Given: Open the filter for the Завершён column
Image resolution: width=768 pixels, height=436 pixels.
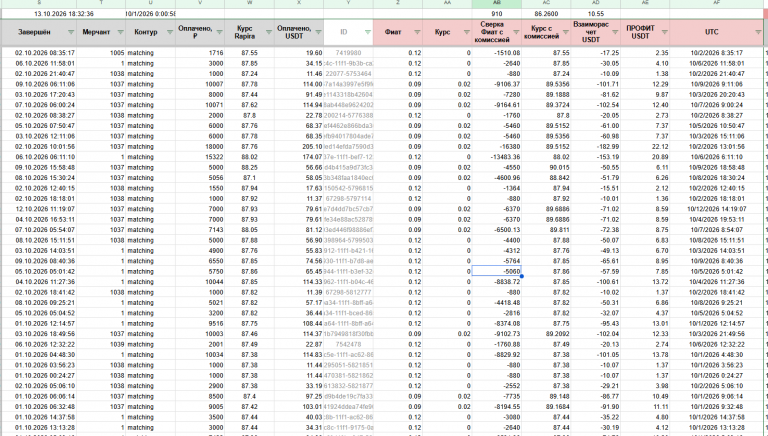Looking at the screenshot, I should pos(71,32).
